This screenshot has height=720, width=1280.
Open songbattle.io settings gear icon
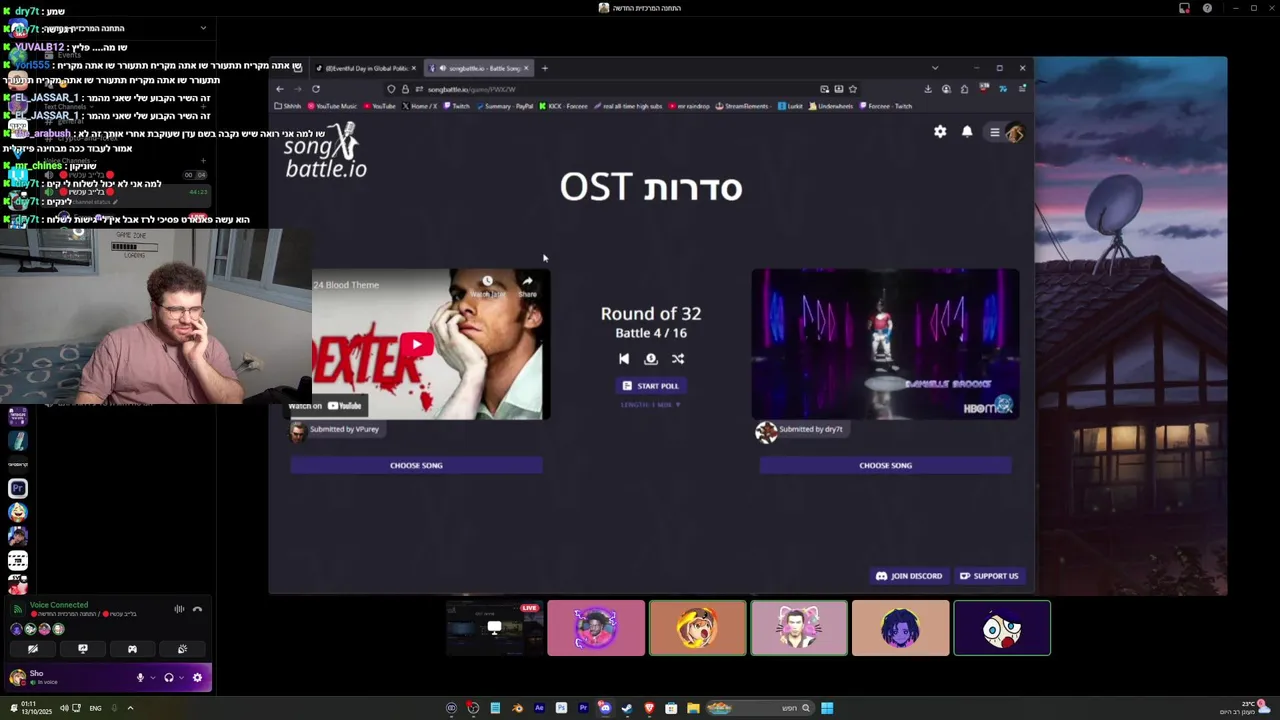coord(940,131)
